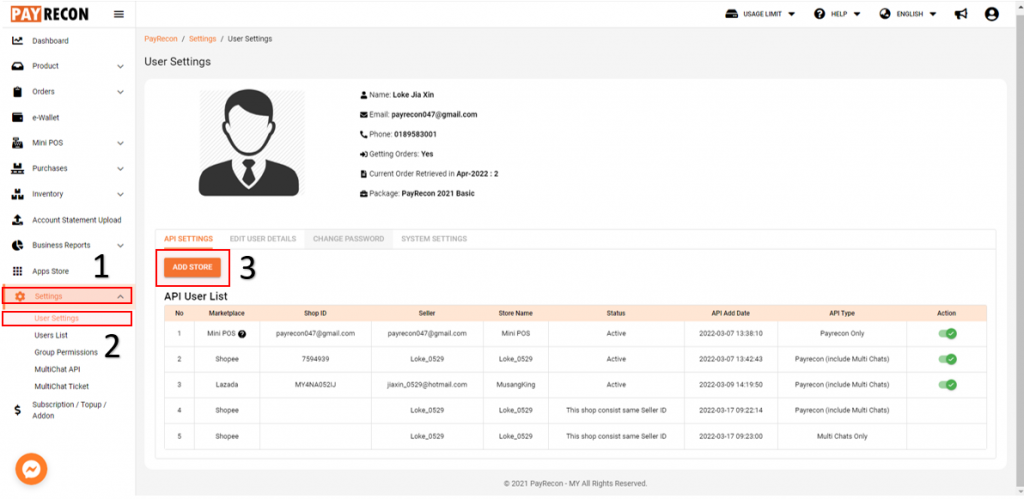Screen dimensions: 1024x499
Task: Click the Mini POS register icon
Action: click(x=18, y=142)
